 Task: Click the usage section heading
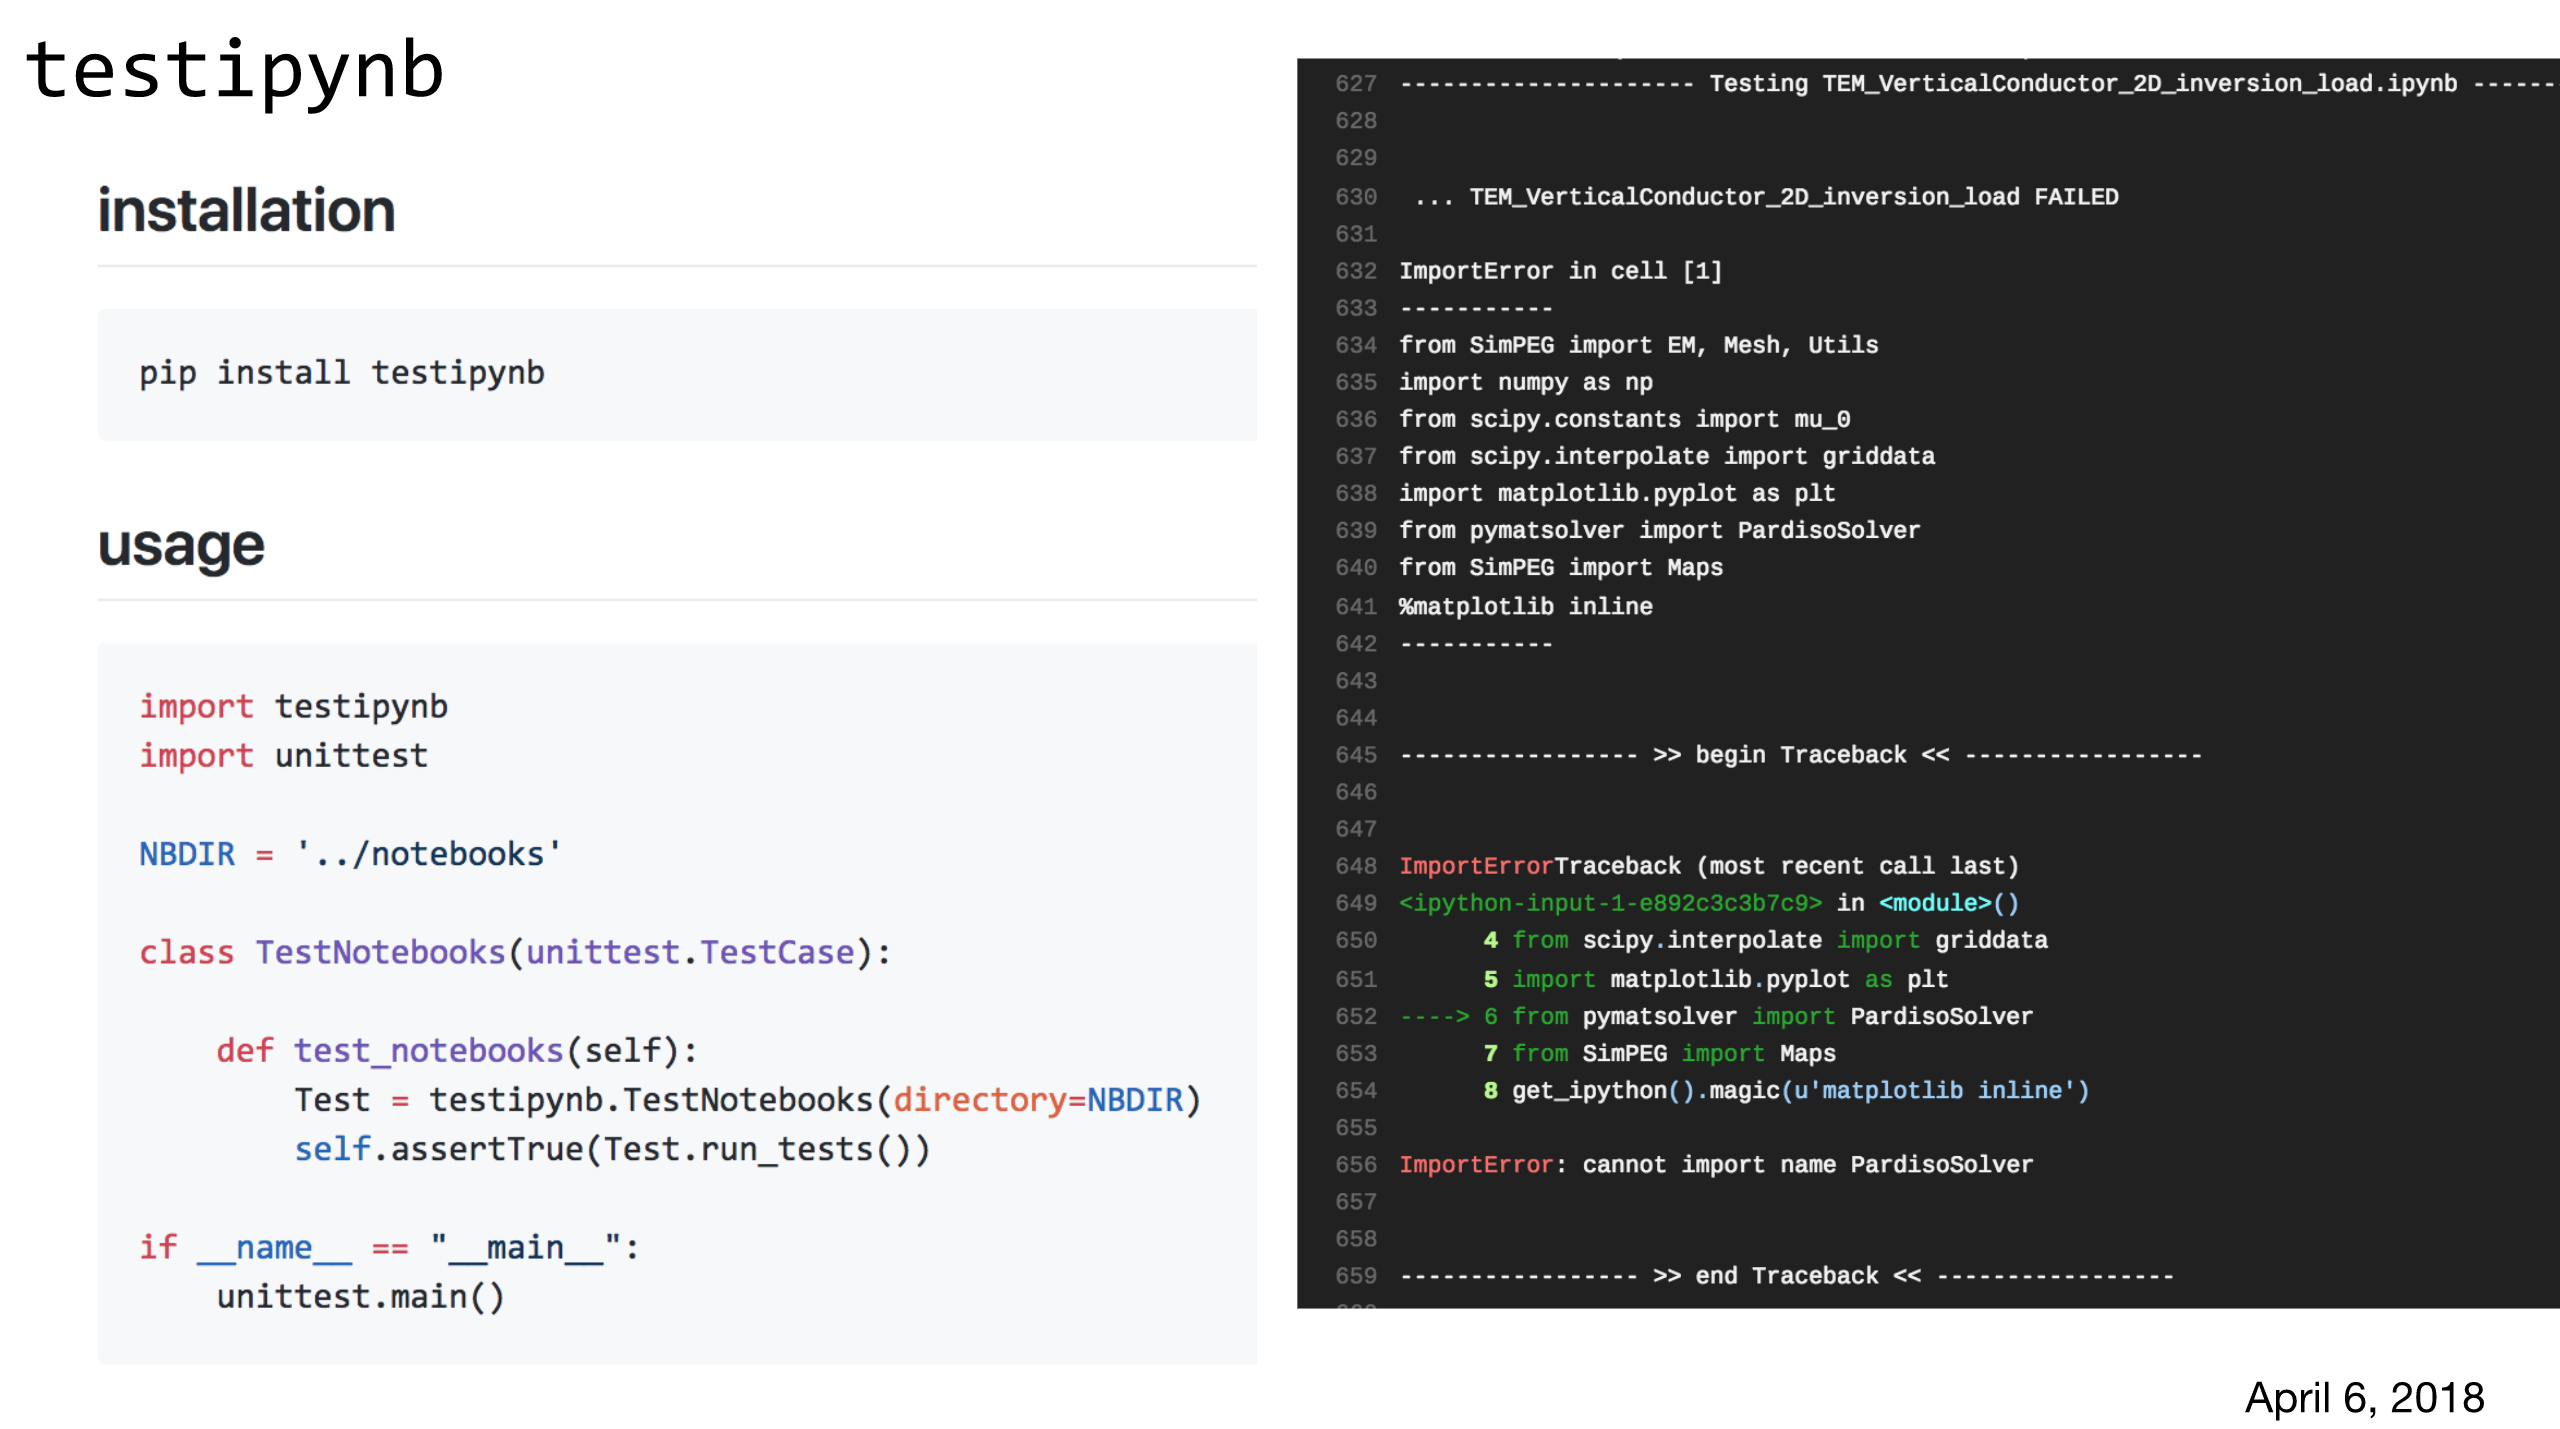[181, 546]
